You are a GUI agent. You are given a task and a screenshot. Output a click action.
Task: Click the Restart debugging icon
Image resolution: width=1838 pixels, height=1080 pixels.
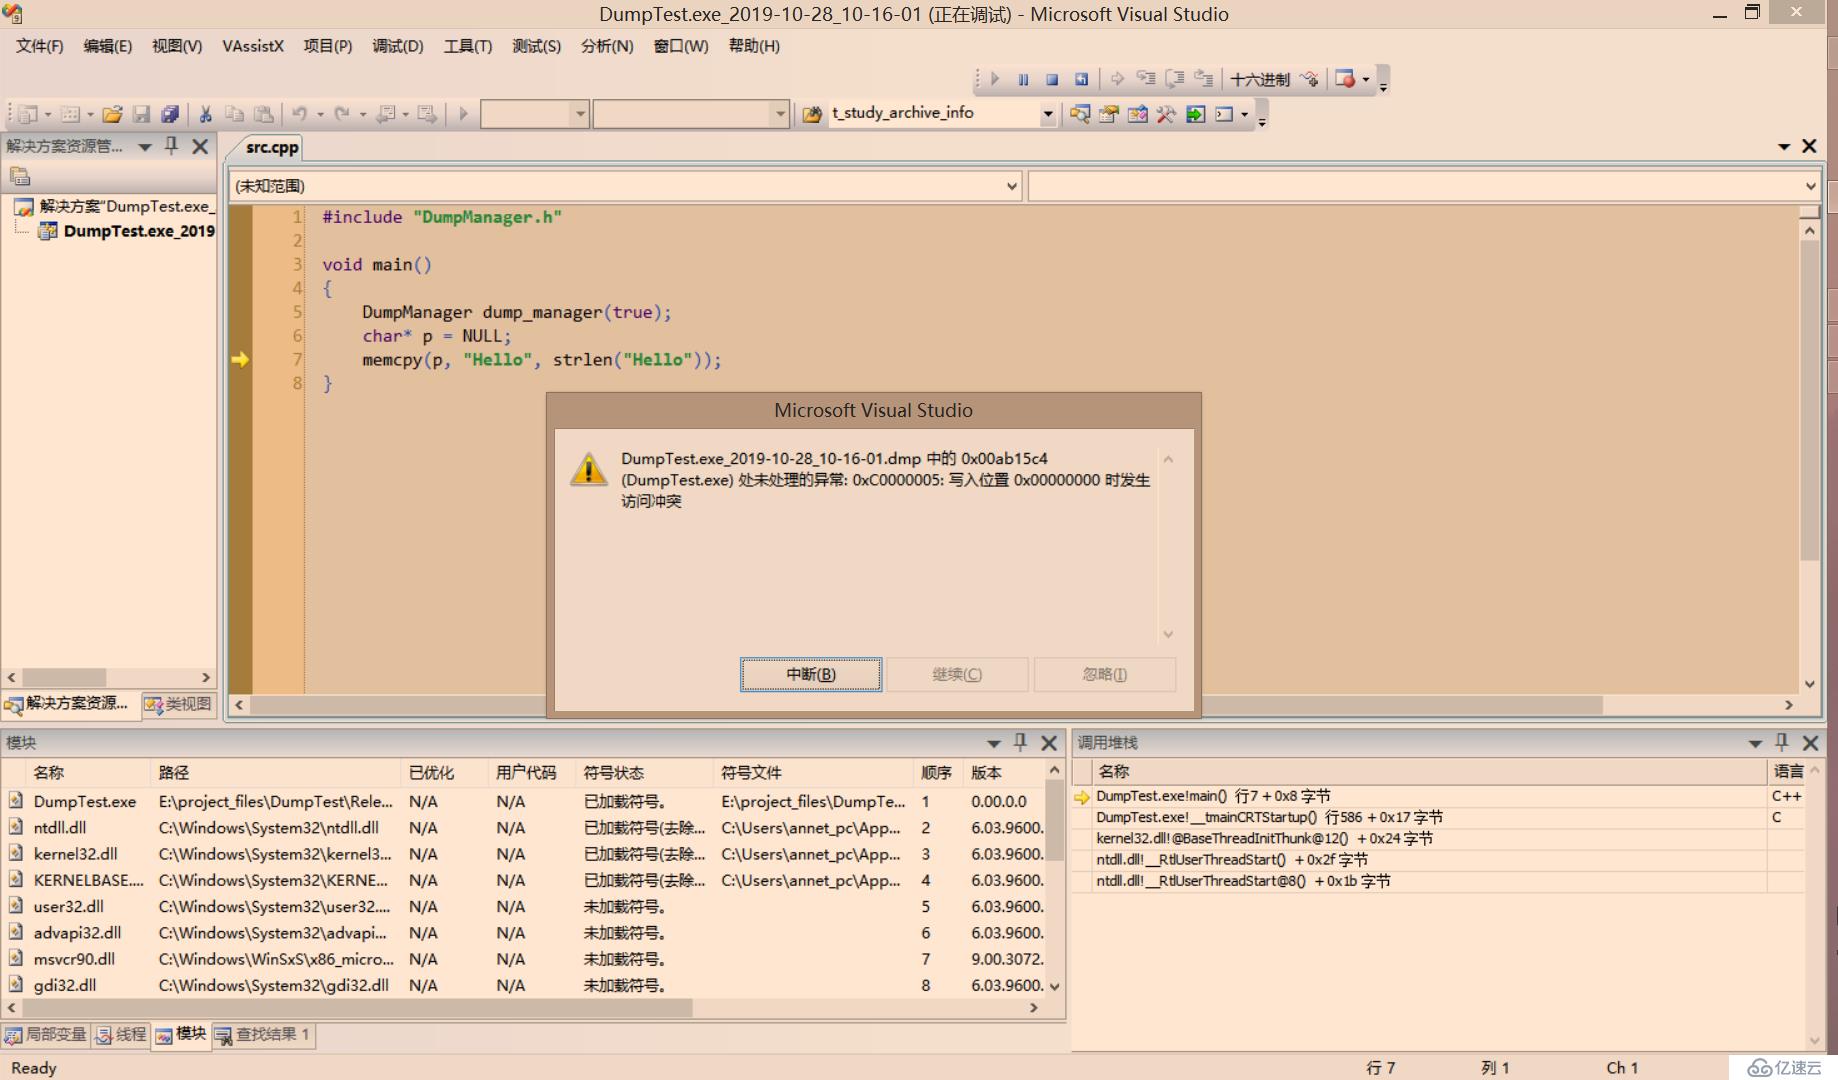point(1081,79)
